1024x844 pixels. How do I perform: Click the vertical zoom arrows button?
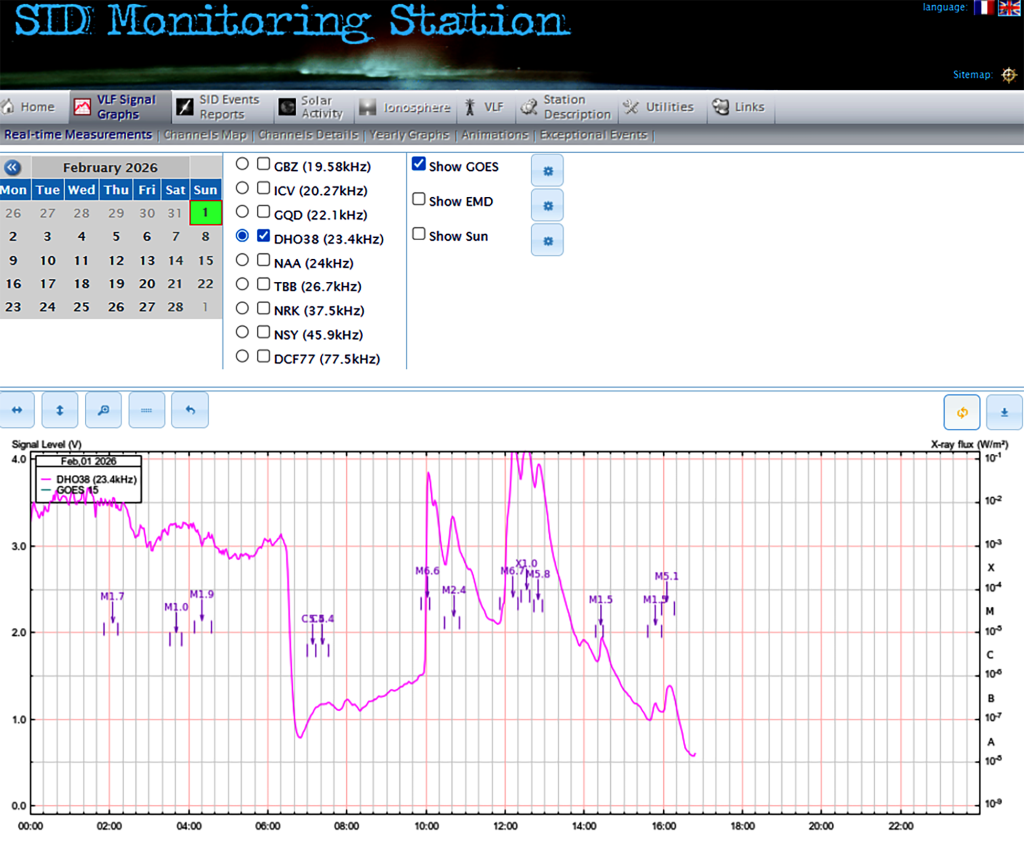(60, 410)
